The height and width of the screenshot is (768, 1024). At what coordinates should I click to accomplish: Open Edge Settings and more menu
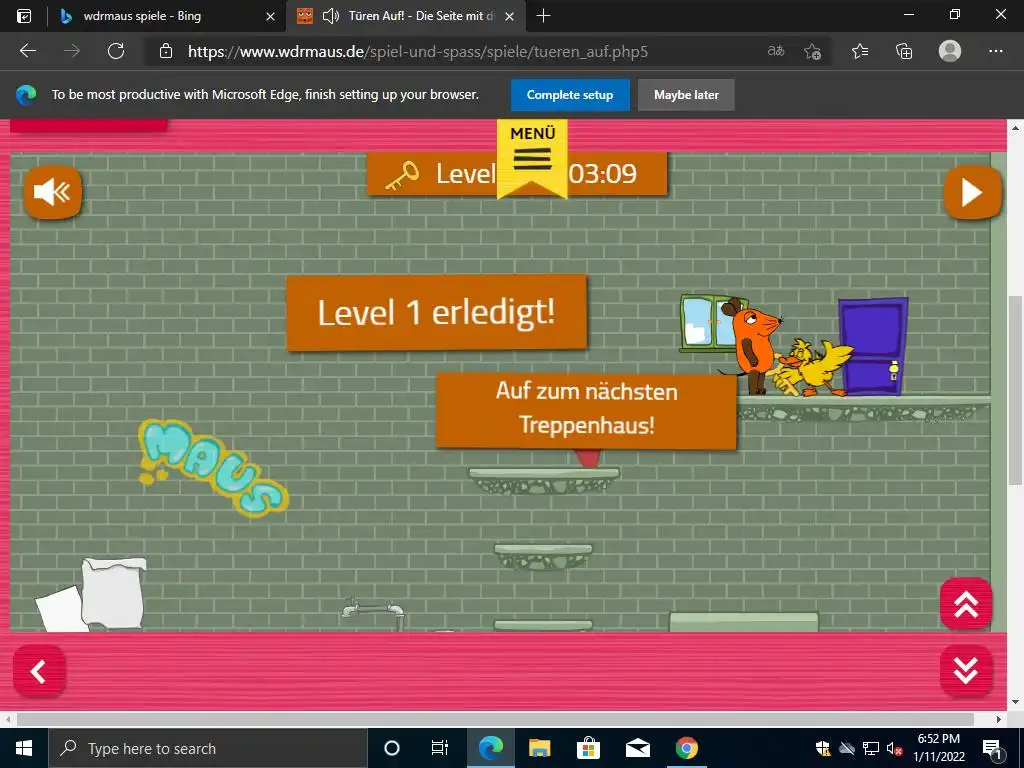click(995, 51)
